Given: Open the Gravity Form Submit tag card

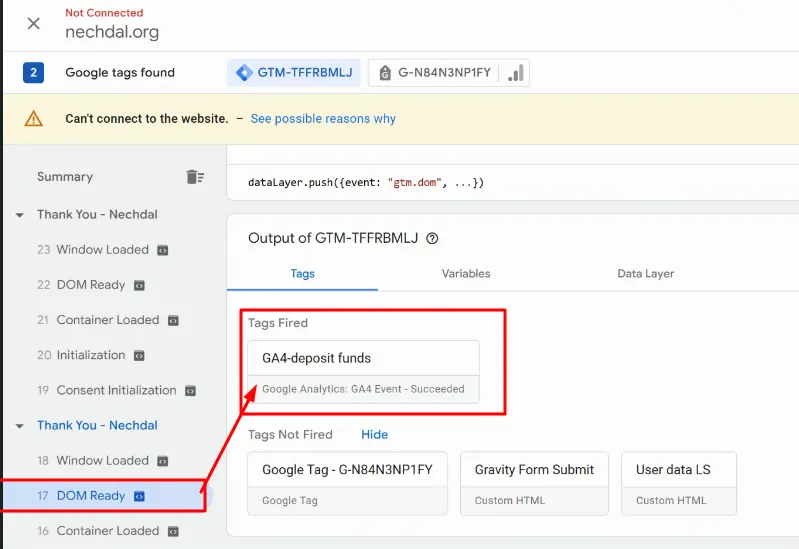Looking at the screenshot, I should (534, 483).
